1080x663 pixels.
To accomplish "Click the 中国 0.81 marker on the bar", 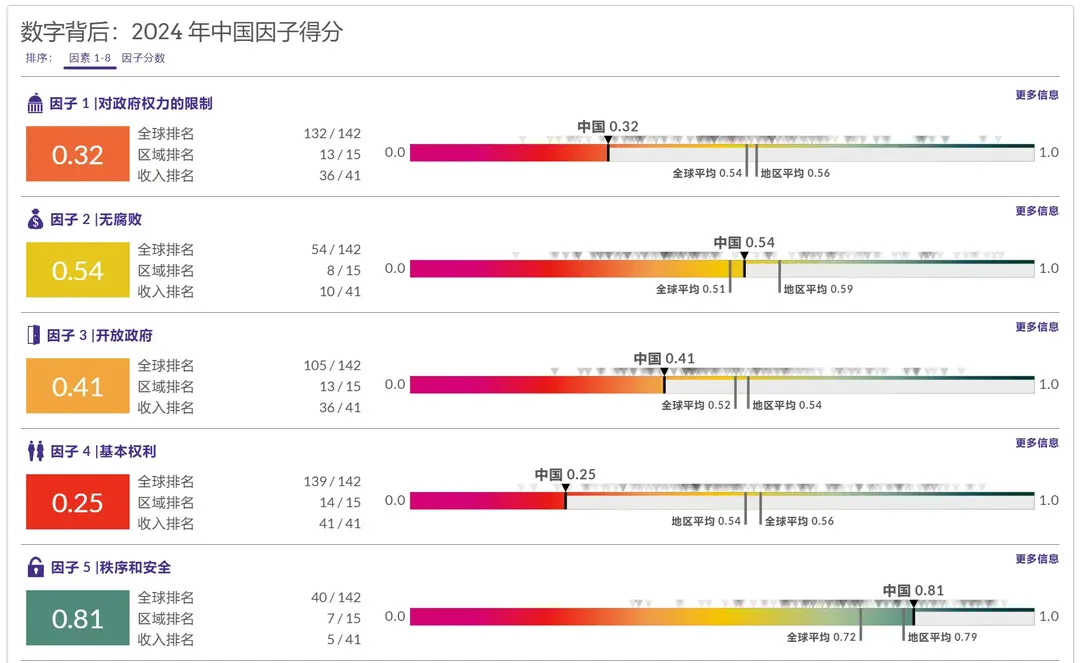I will [913, 604].
